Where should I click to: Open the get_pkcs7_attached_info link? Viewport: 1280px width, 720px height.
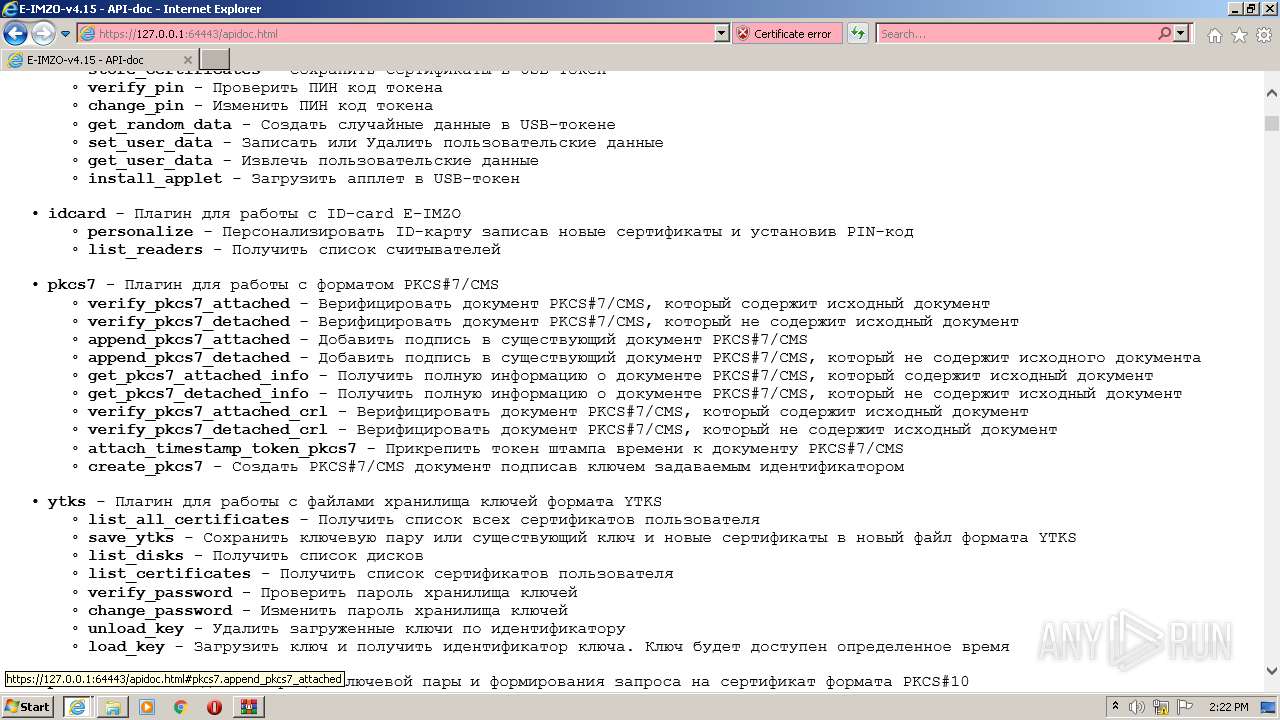[198, 376]
